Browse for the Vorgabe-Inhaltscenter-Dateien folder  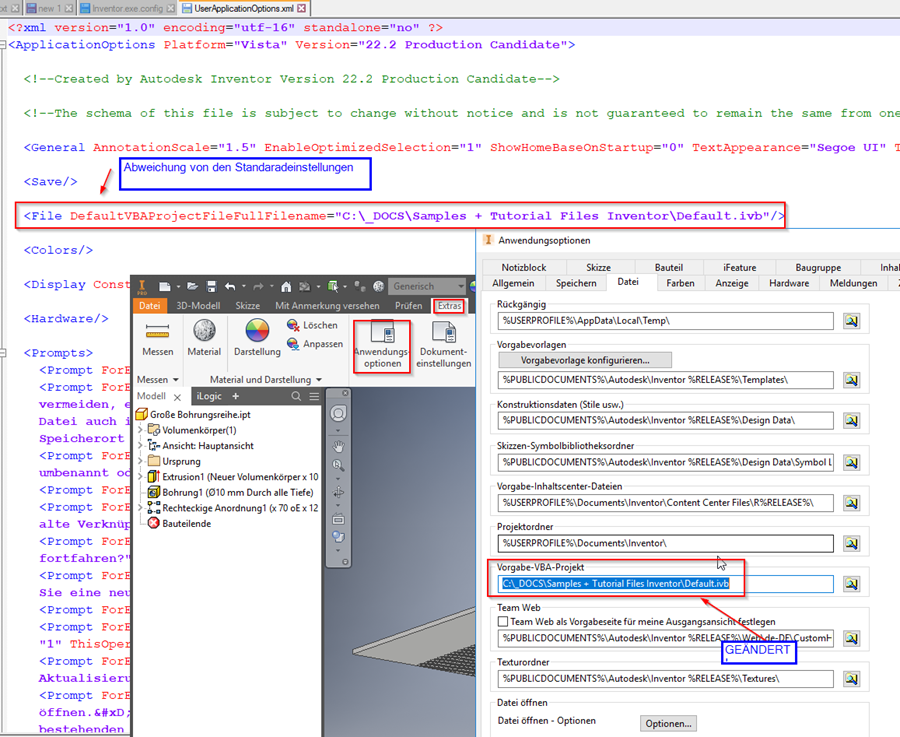point(851,503)
